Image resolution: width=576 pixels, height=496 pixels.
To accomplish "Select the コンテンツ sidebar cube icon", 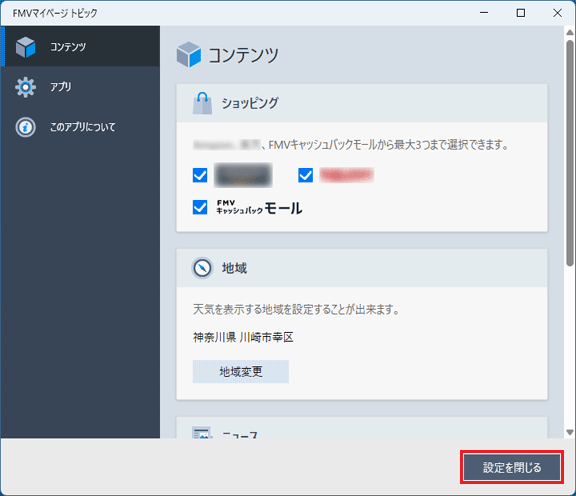I will coord(25,47).
